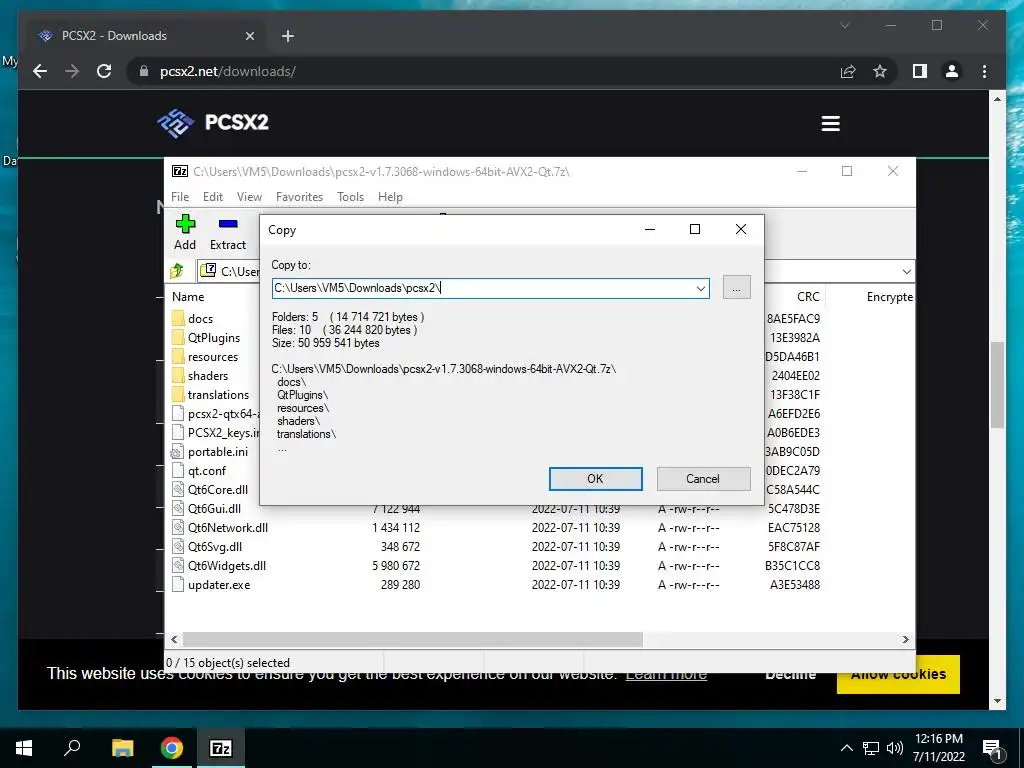The height and width of the screenshot is (768, 1024).
Task: Open the Help menu in 7-Zip
Action: coord(391,197)
